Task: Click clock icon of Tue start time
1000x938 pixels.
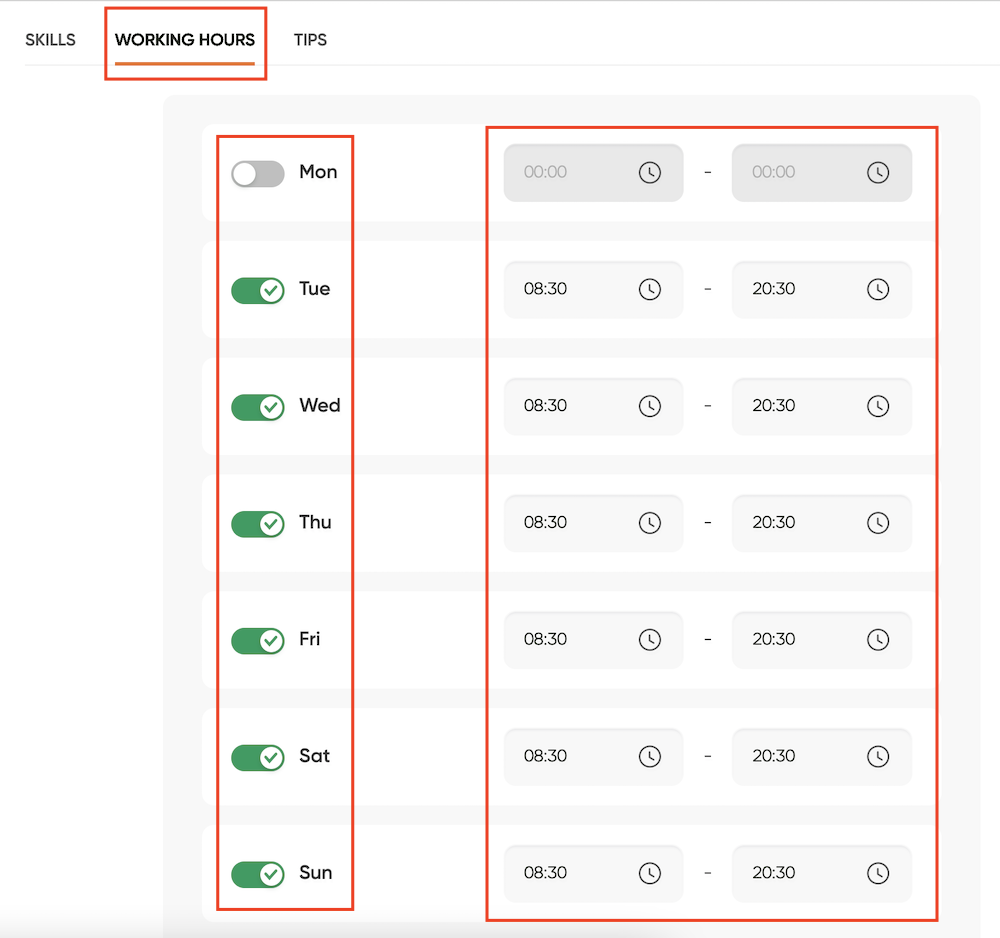Action: pyautogui.click(x=650, y=289)
